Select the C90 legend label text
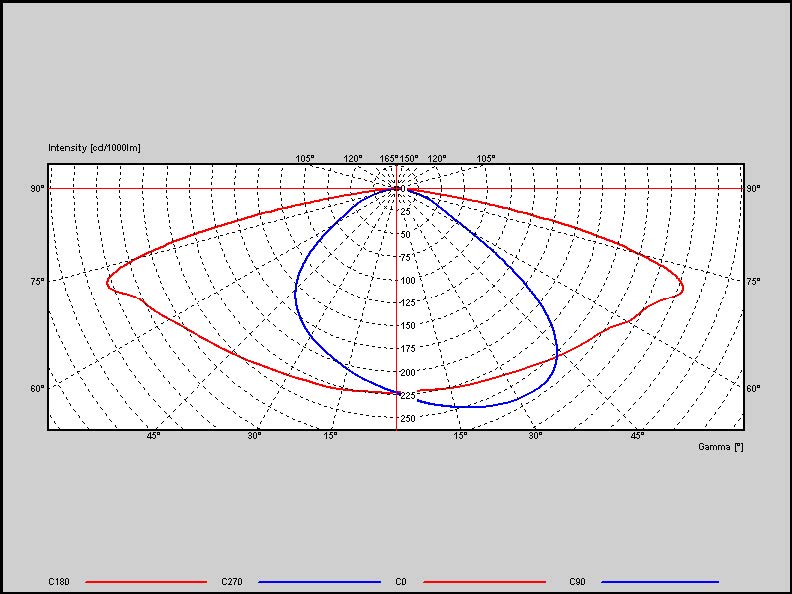792x594 pixels. 577,581
